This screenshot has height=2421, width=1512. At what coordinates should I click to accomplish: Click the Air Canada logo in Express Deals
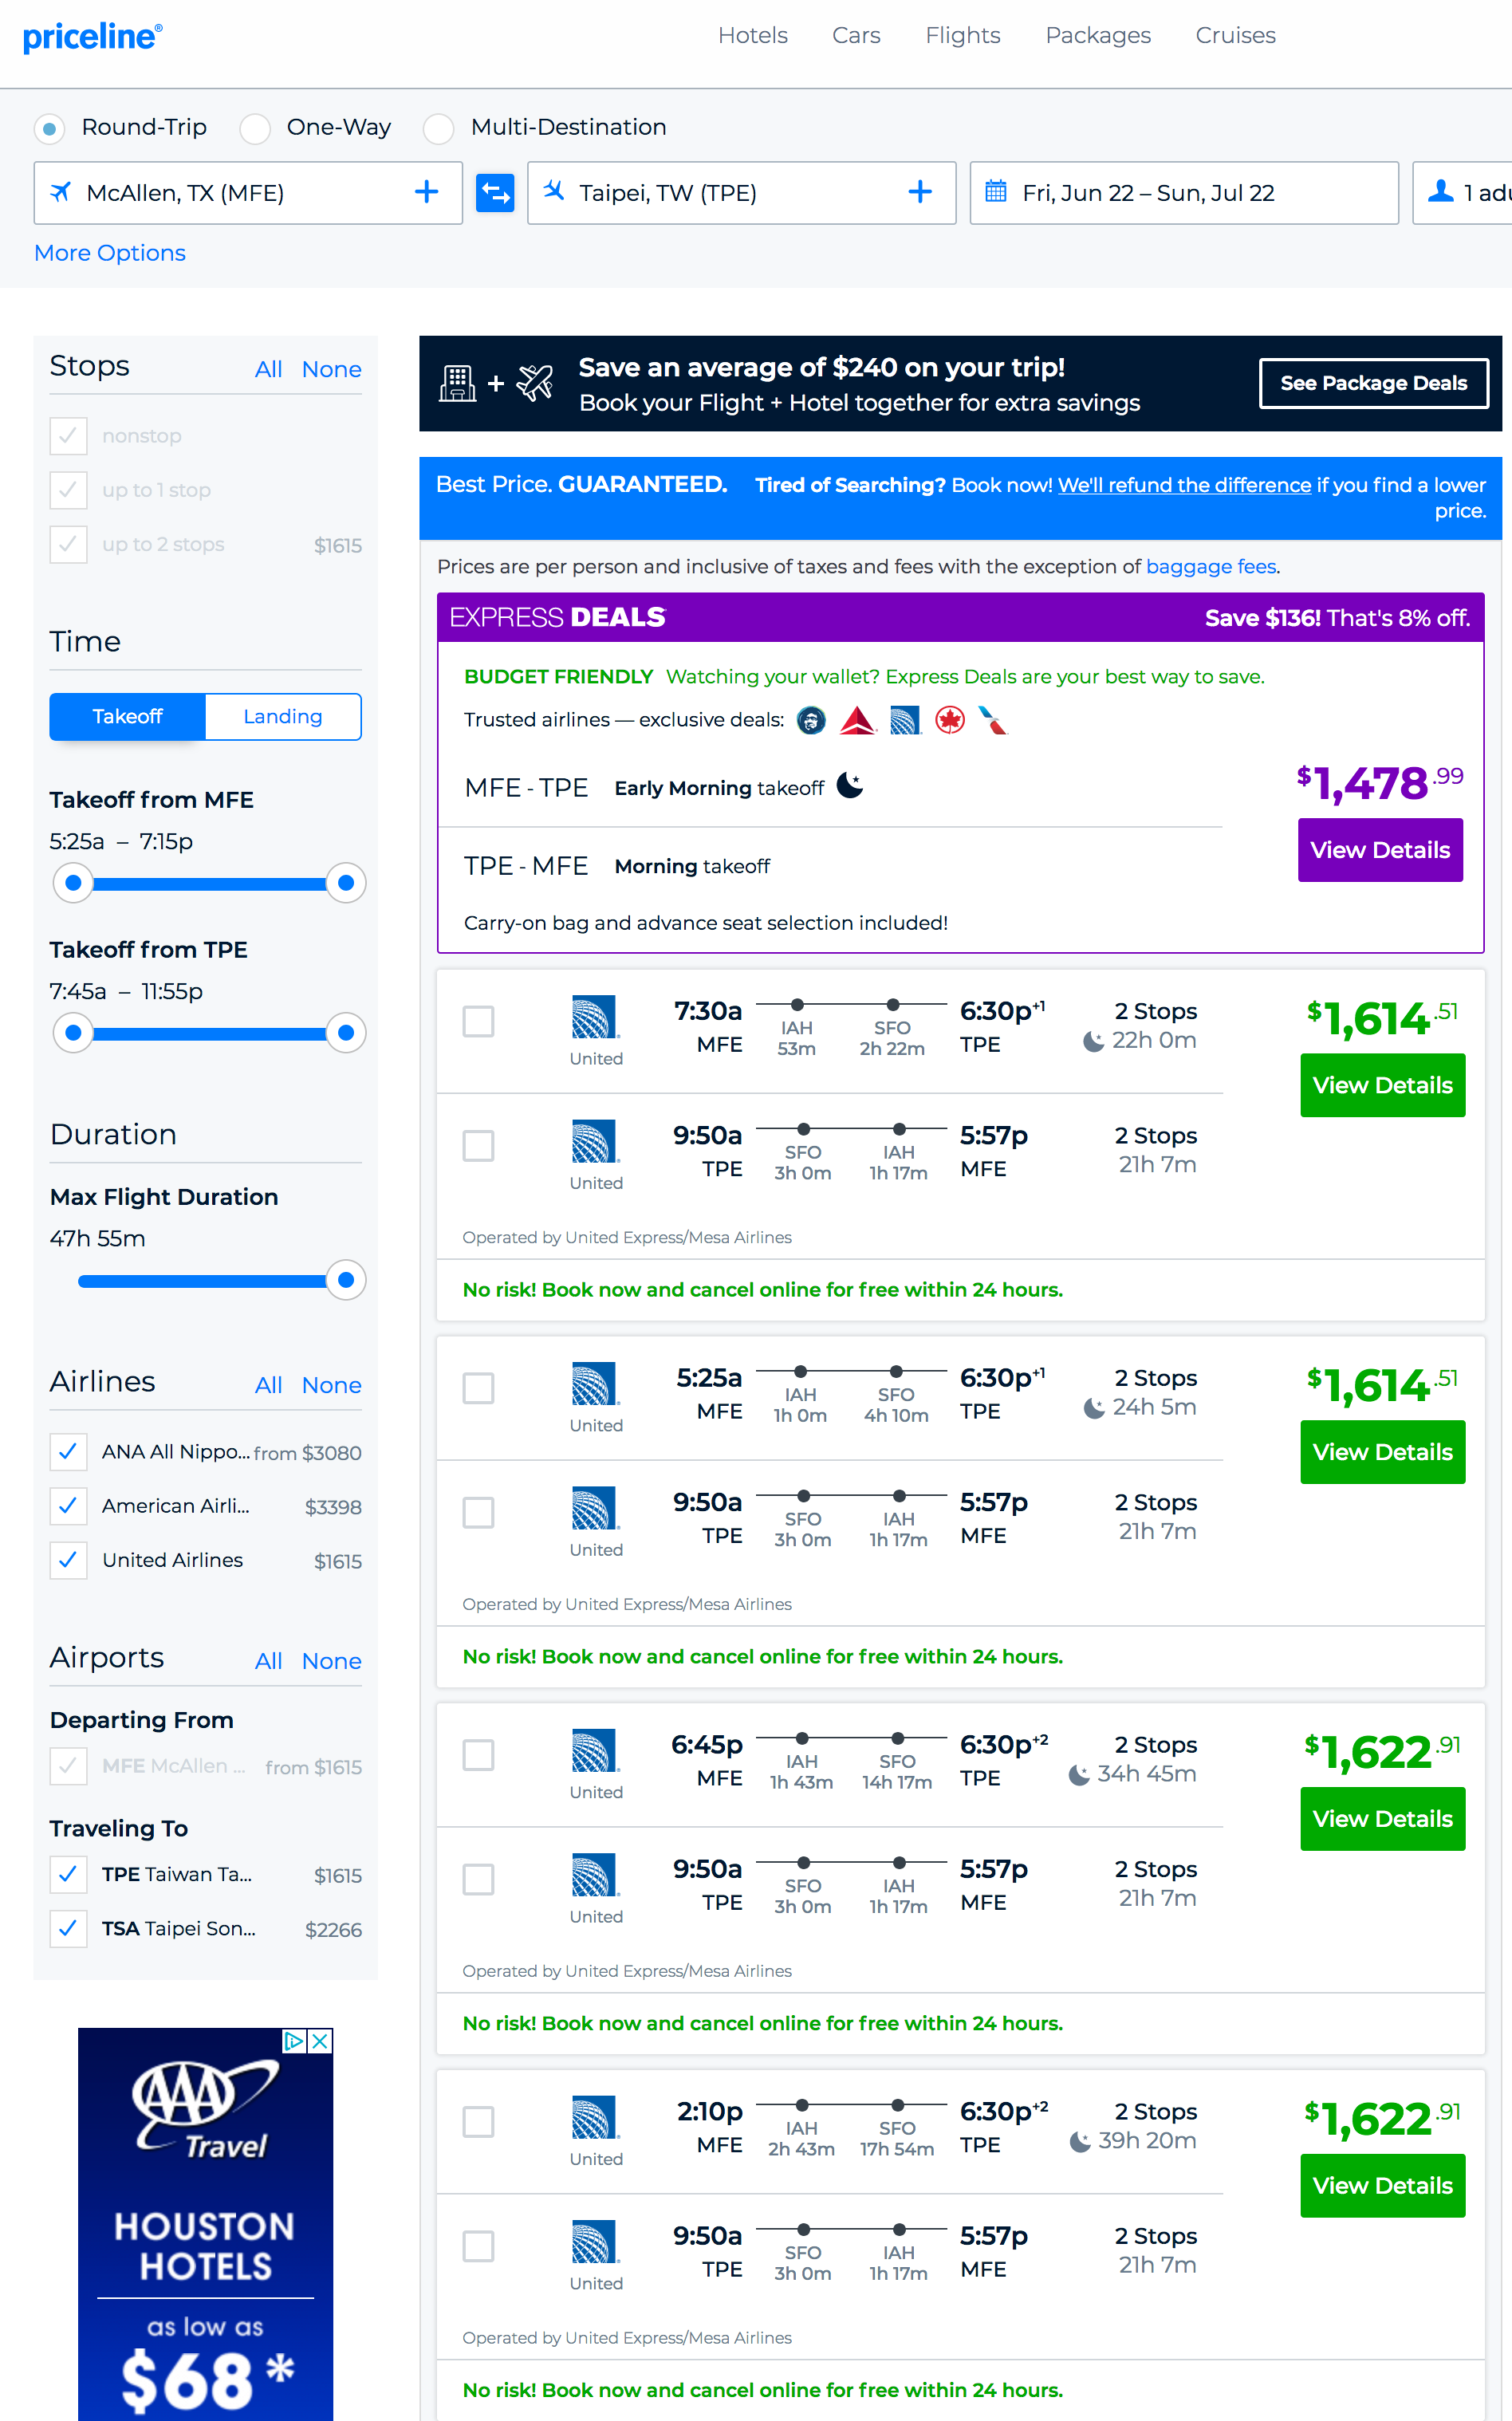coord(950,720)
